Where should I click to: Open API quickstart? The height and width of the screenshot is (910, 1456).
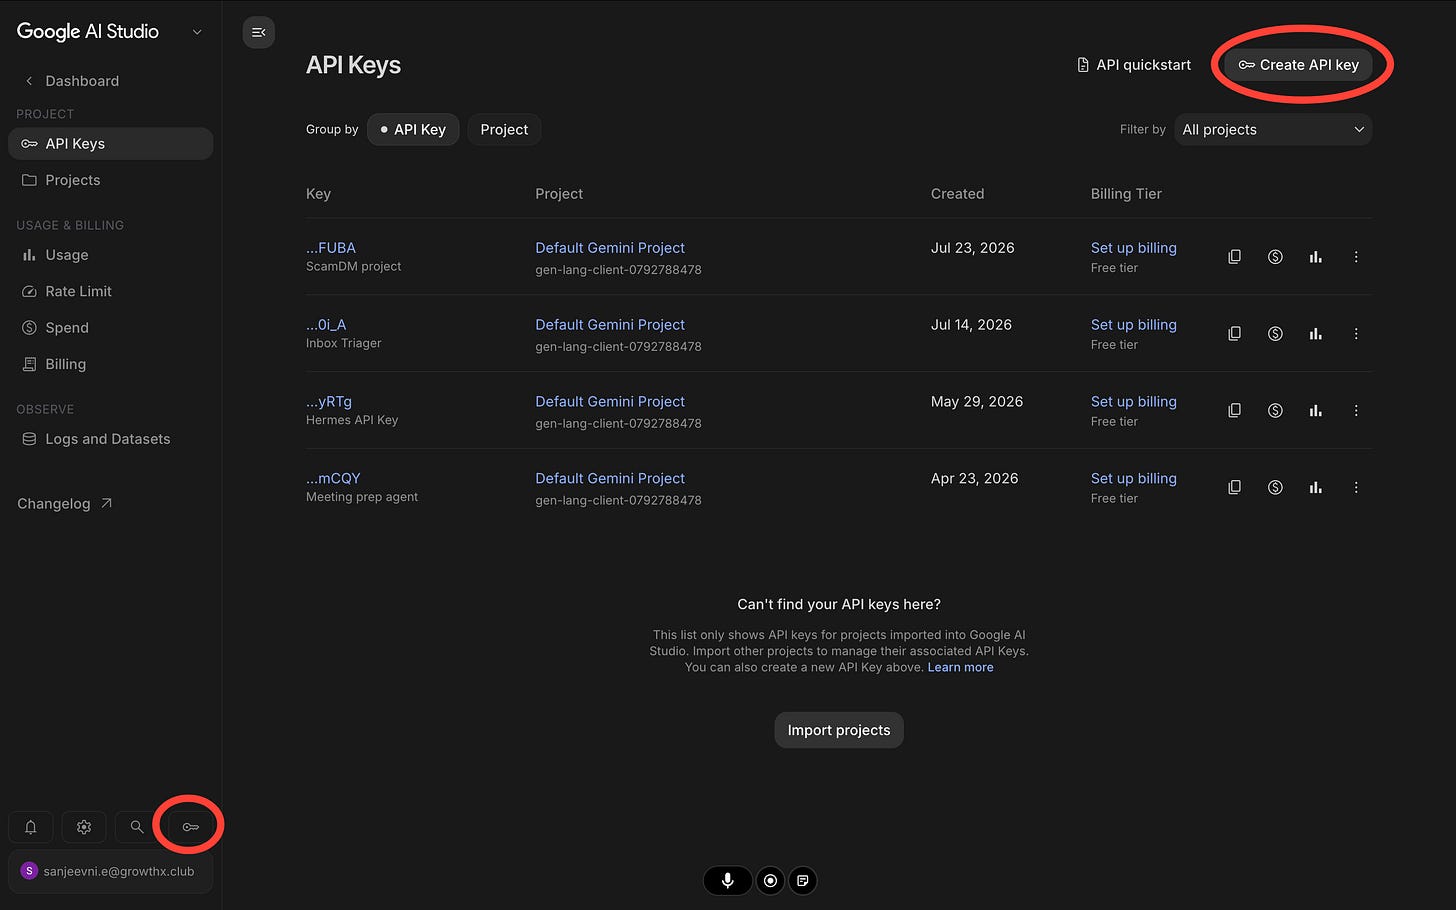[x=1134, y=65]
